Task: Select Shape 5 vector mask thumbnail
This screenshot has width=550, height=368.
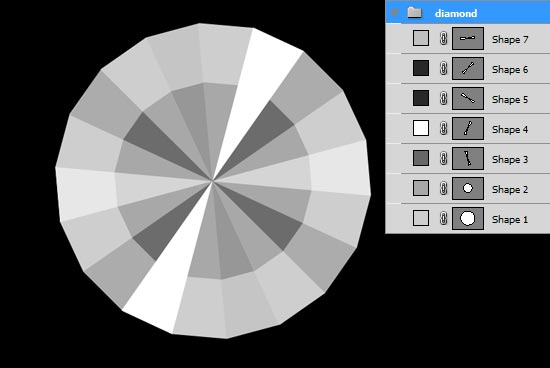Action: point(468,98)
